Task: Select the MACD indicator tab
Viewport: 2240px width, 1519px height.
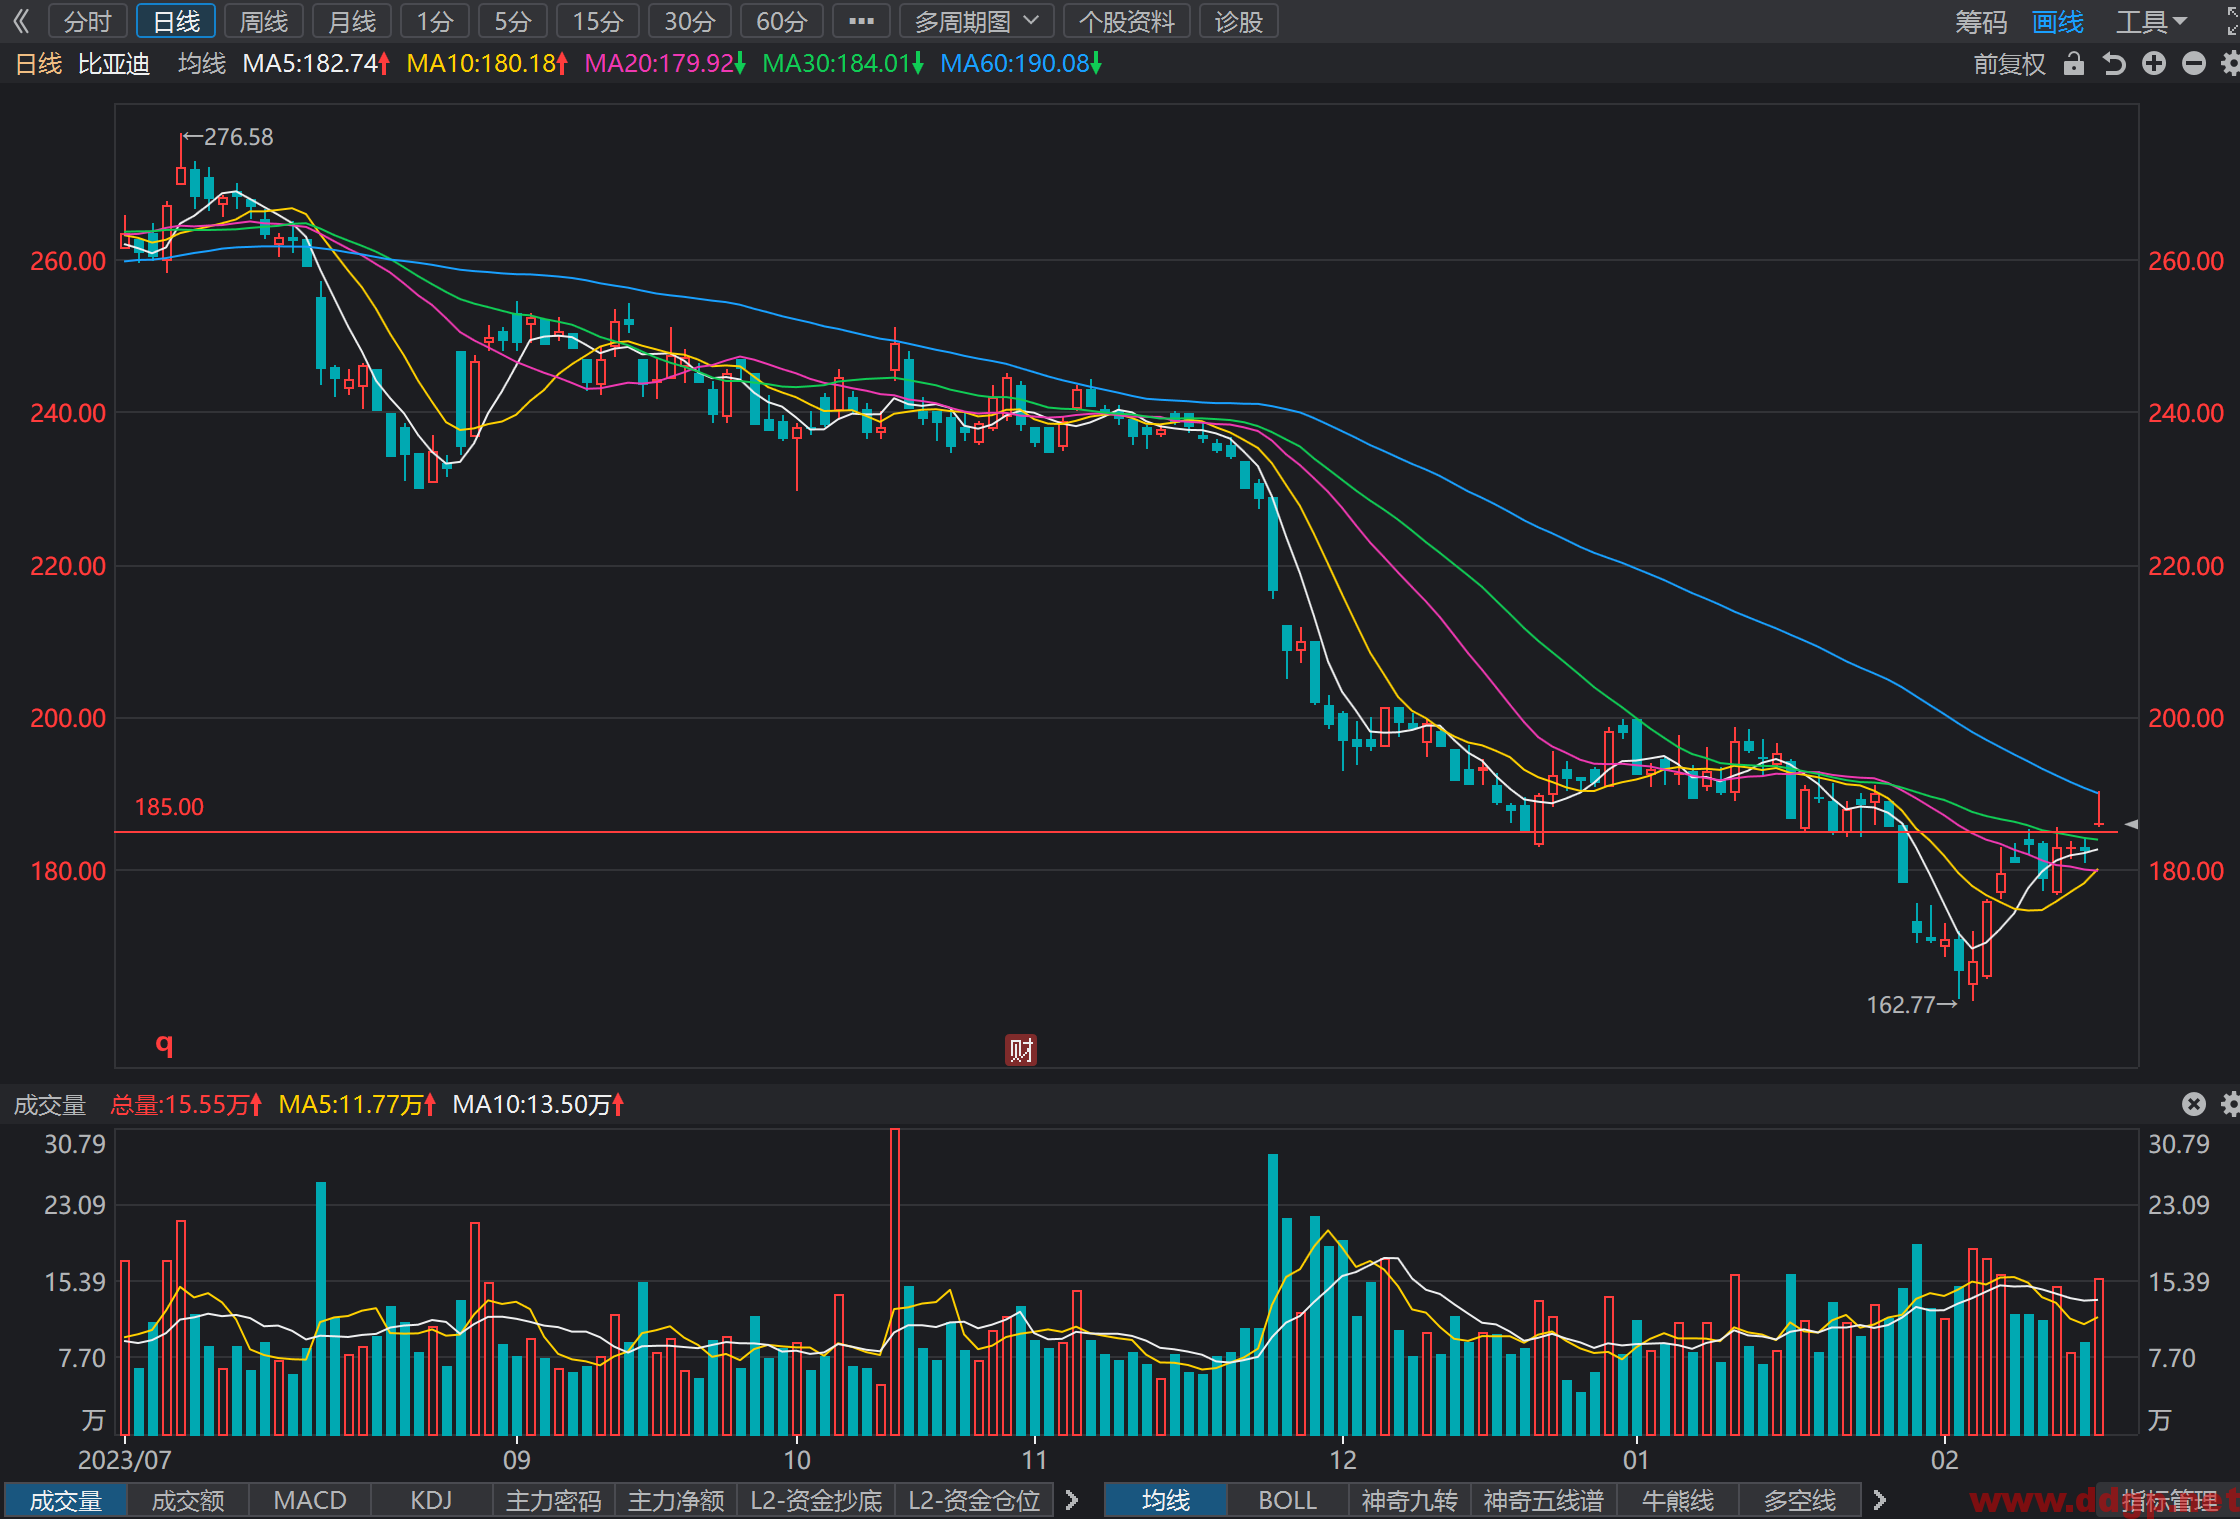Action: pos(310,1500)
